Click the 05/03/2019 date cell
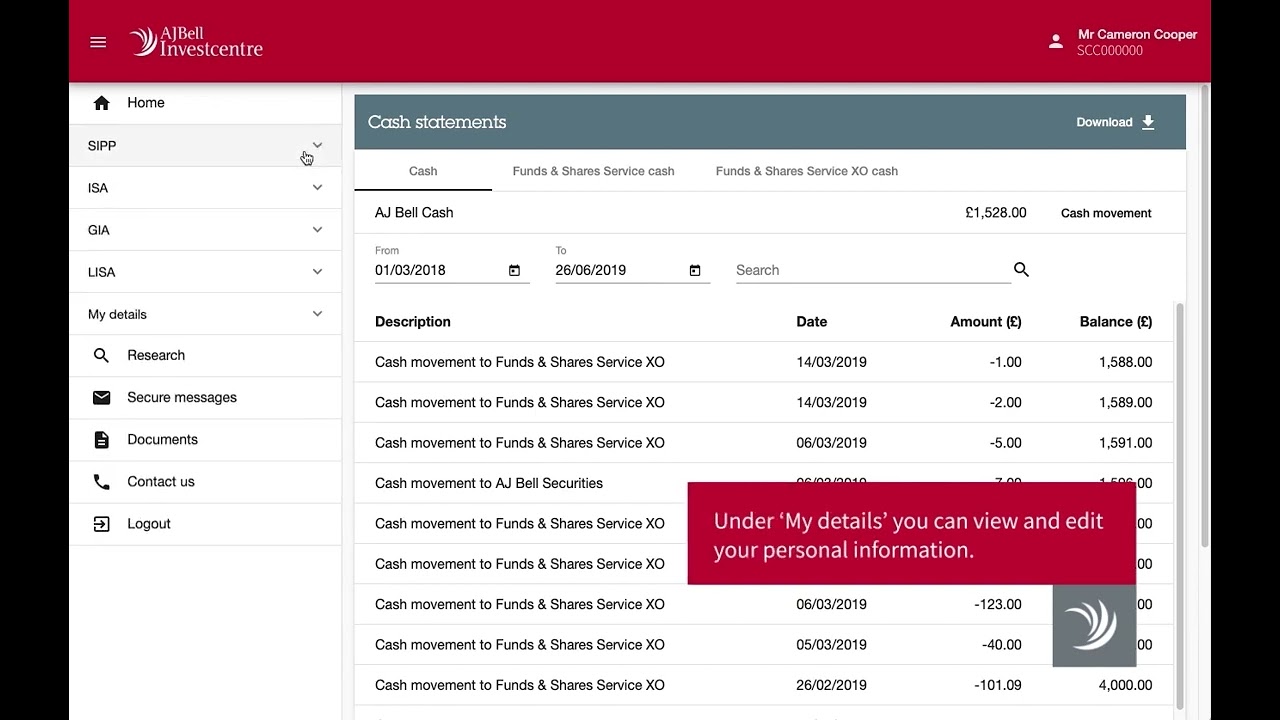The height and width of the screenshot is (720, 1280). (x=831, y=644)
